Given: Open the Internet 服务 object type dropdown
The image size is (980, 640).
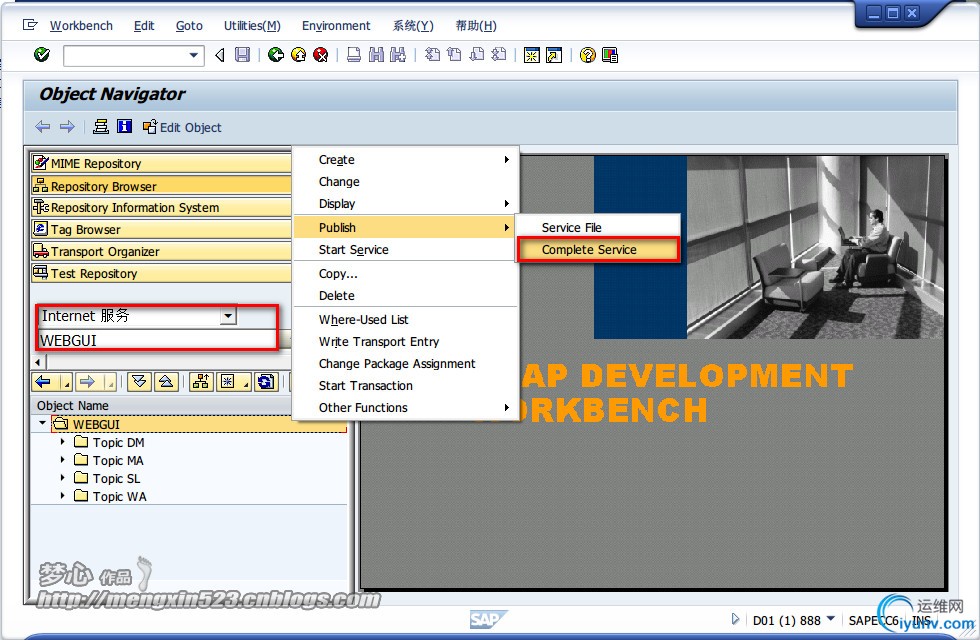Looking at the screenshot, I should pos(228,316).
